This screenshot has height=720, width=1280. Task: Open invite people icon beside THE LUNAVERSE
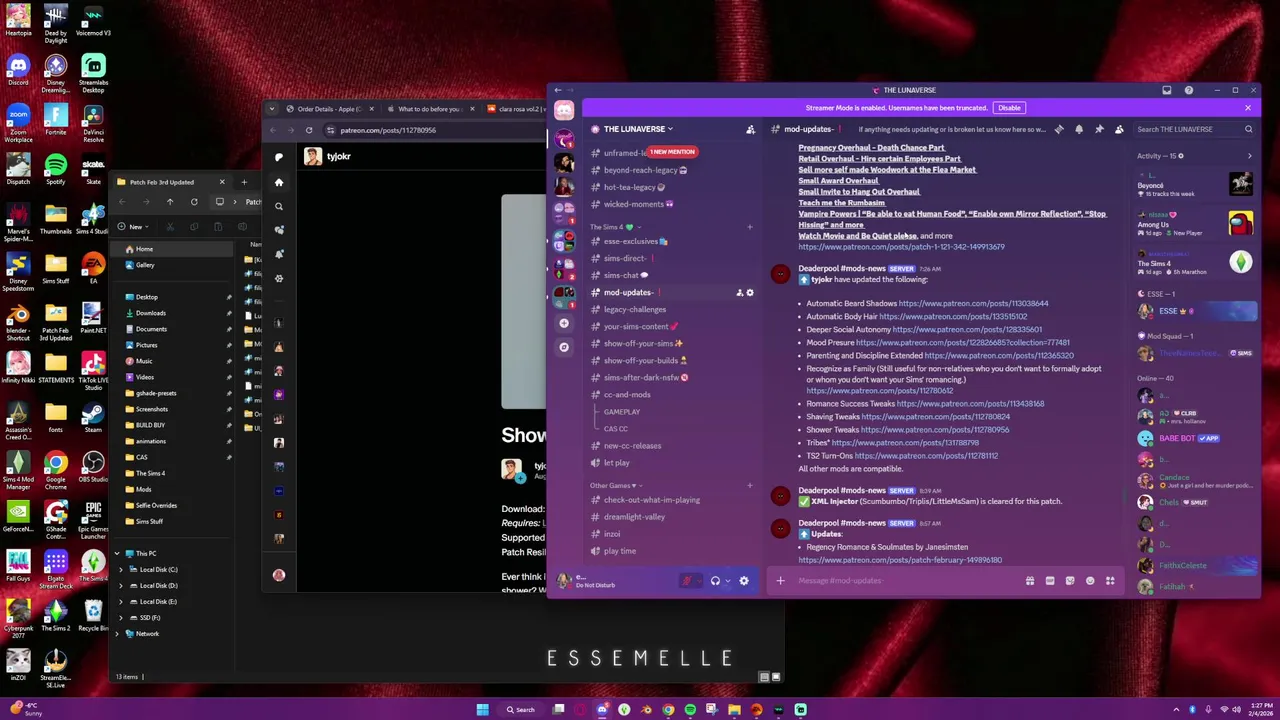pos(750,129)
